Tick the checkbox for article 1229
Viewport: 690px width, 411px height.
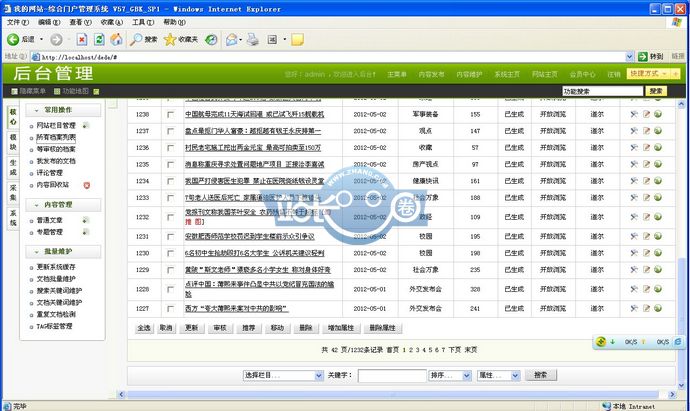coord(170,270)
